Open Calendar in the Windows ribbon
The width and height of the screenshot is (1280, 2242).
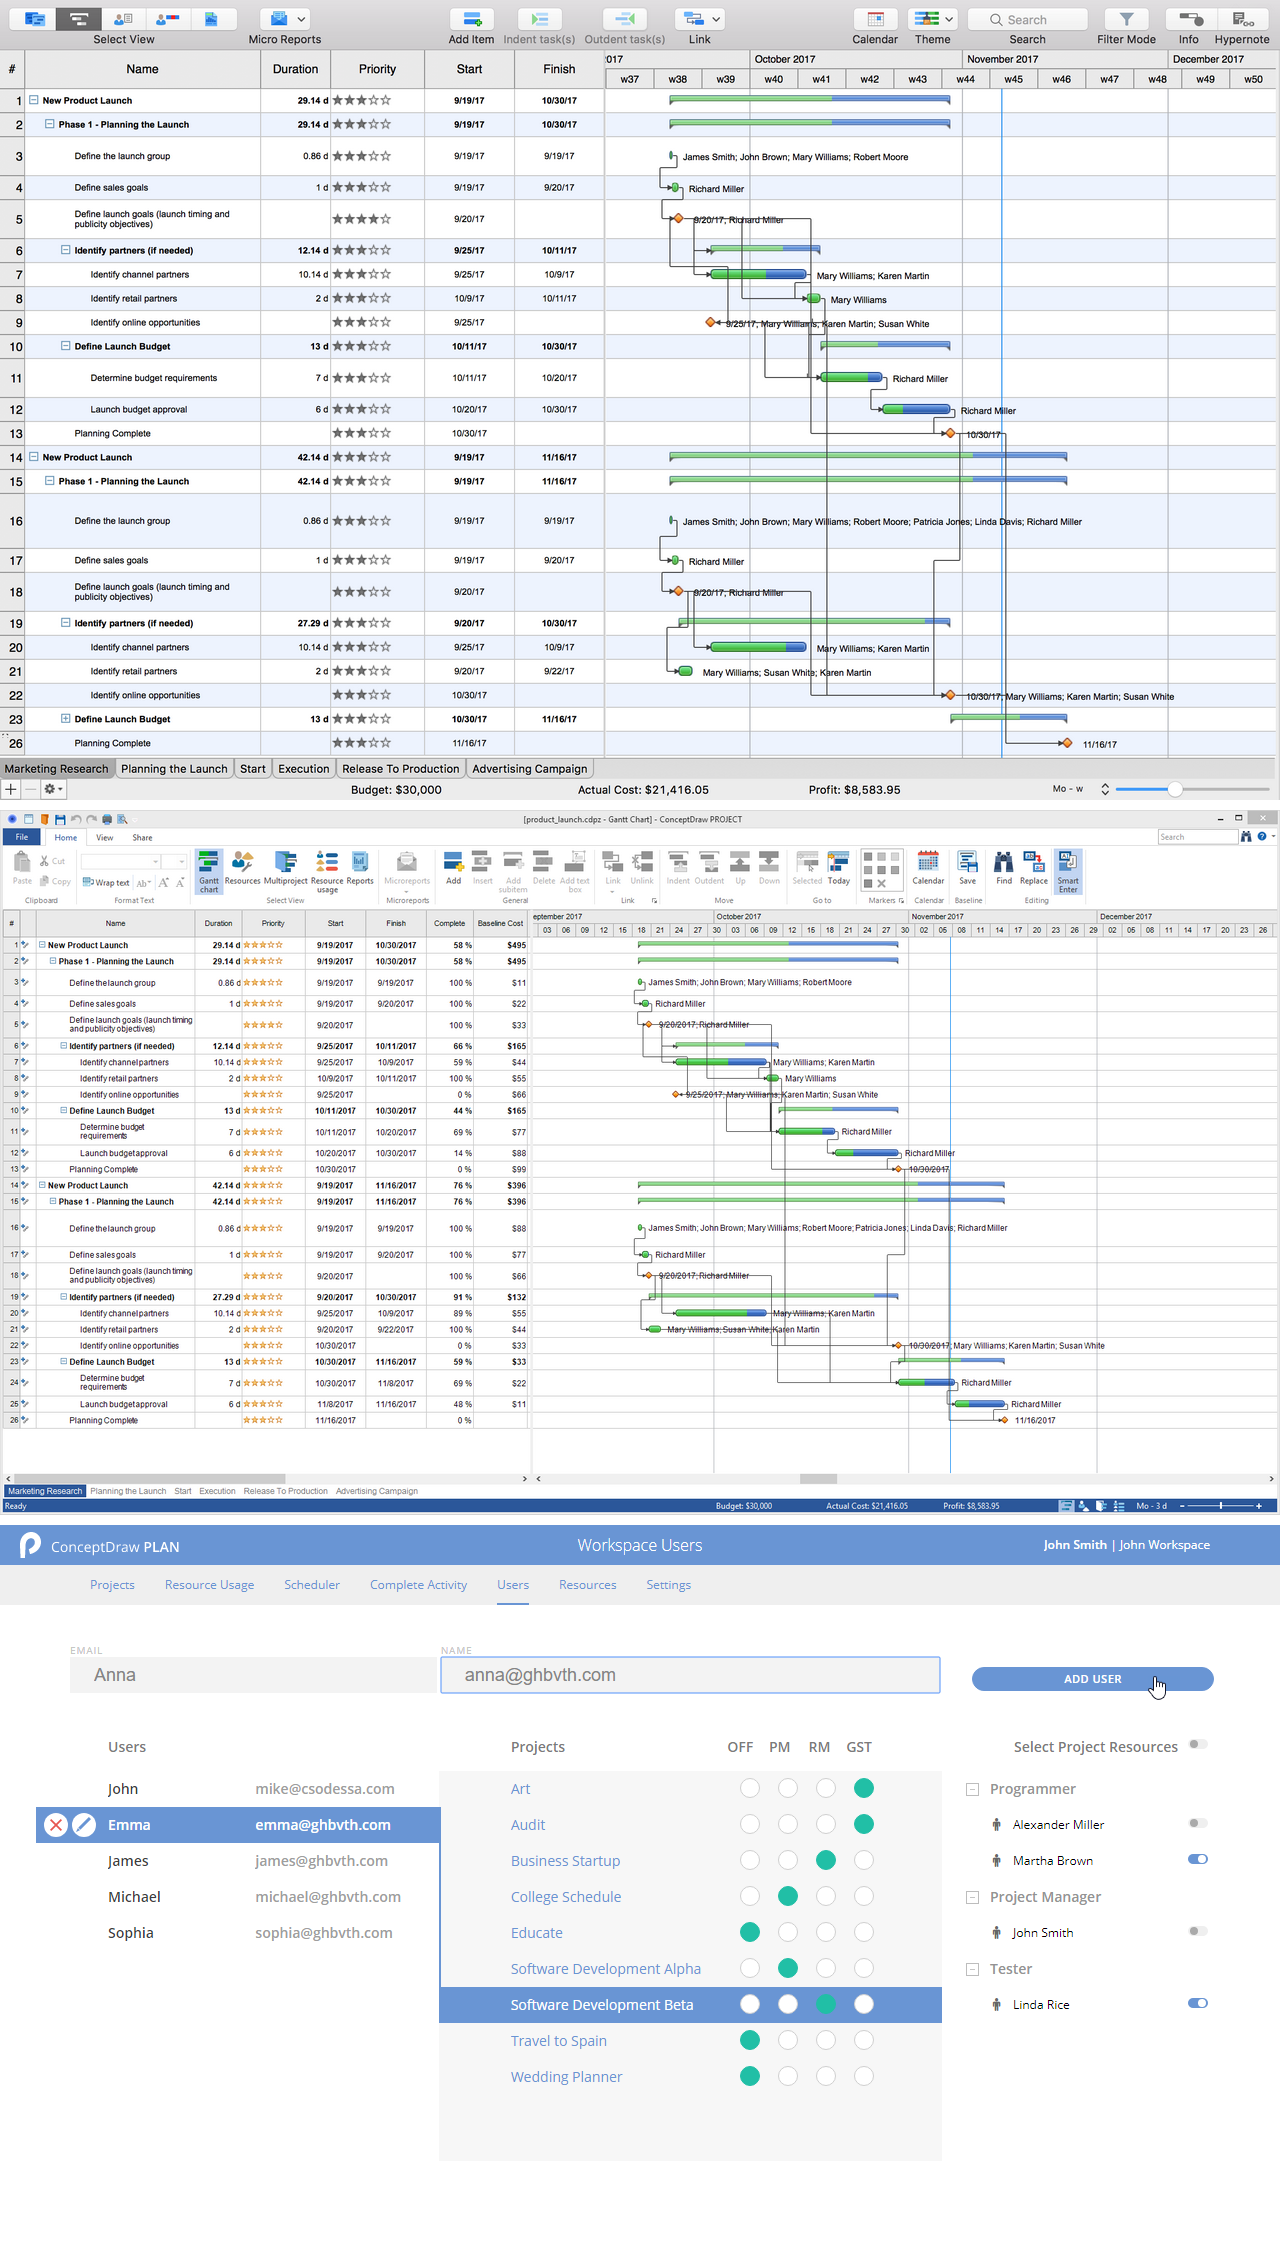pos(928,868)
